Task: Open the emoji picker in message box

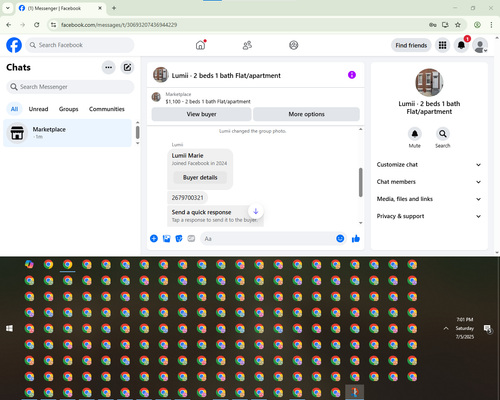Action: (340, 238)
